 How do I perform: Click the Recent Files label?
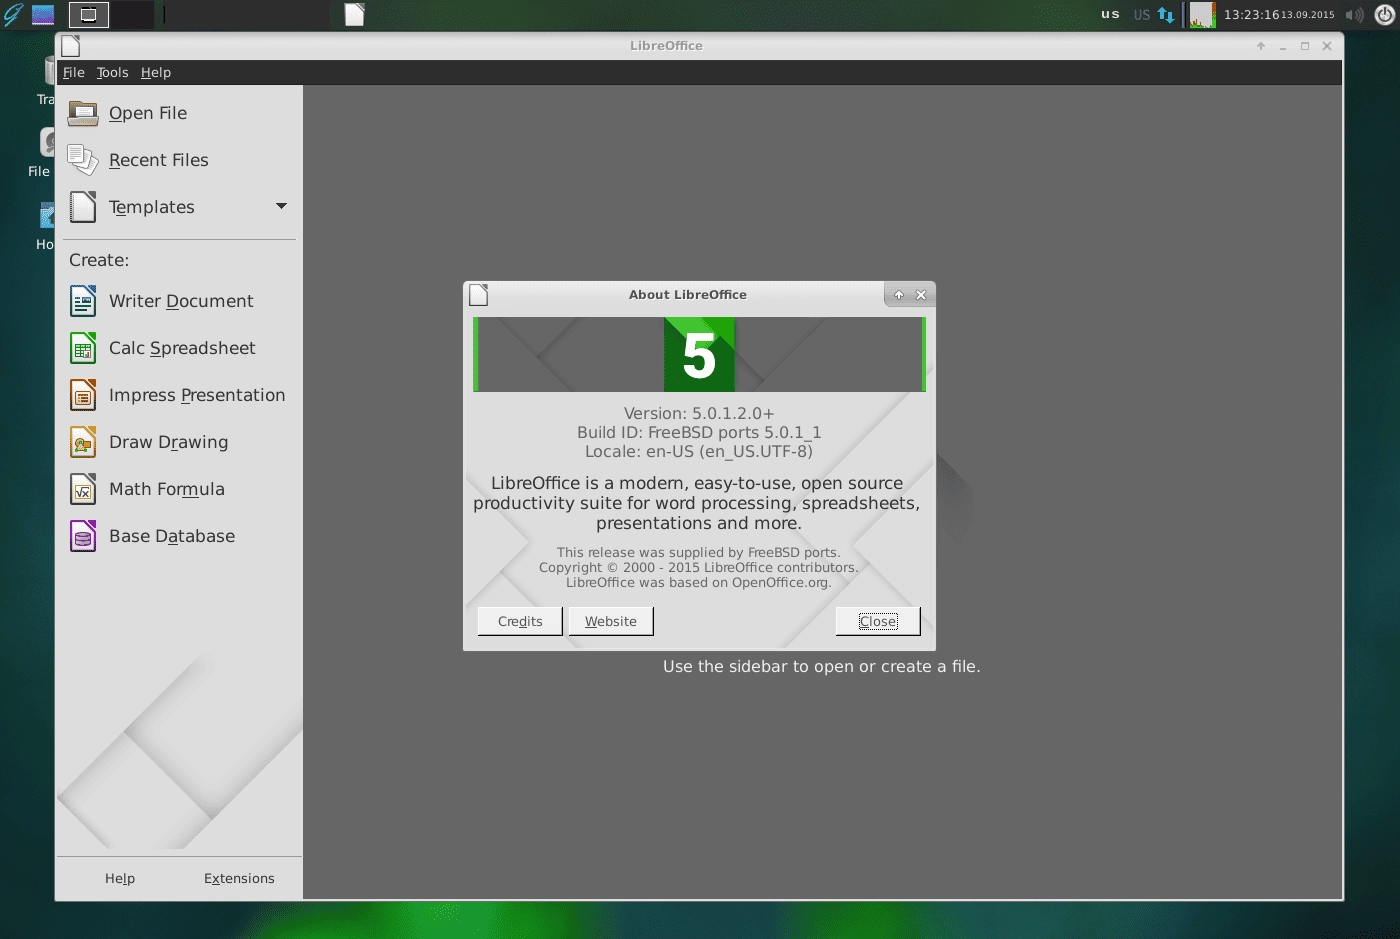pos(159,160)
